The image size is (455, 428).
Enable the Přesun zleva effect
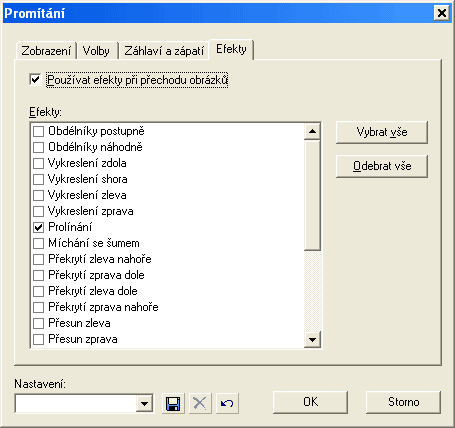[39, 323]
